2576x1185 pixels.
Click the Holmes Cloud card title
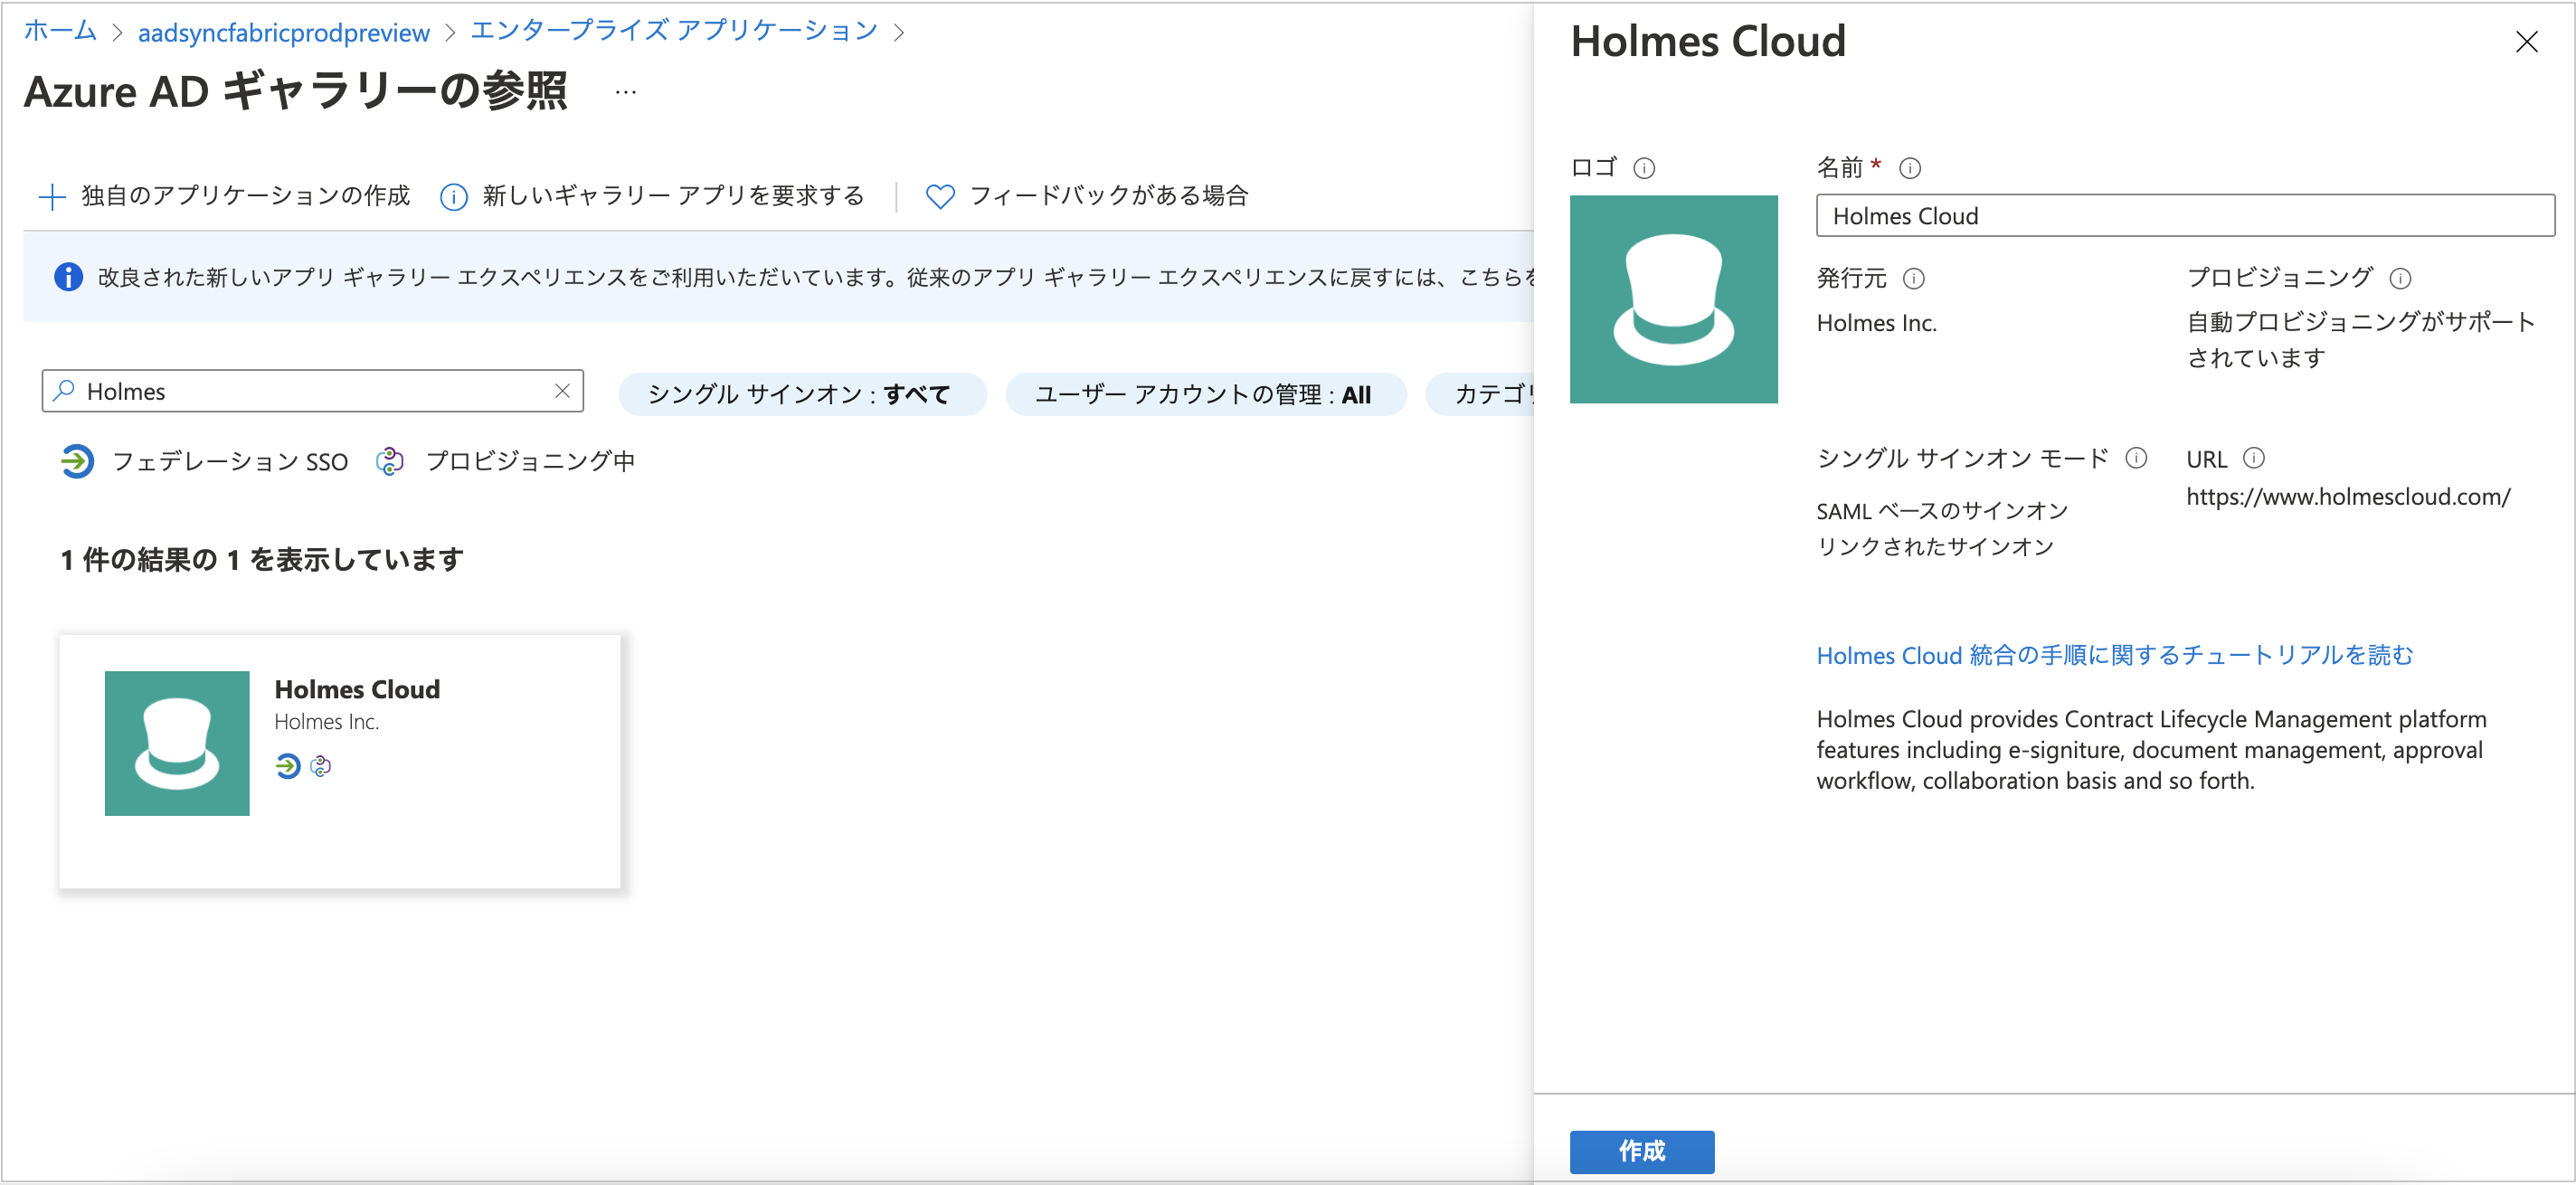click(x=357, y=689)
